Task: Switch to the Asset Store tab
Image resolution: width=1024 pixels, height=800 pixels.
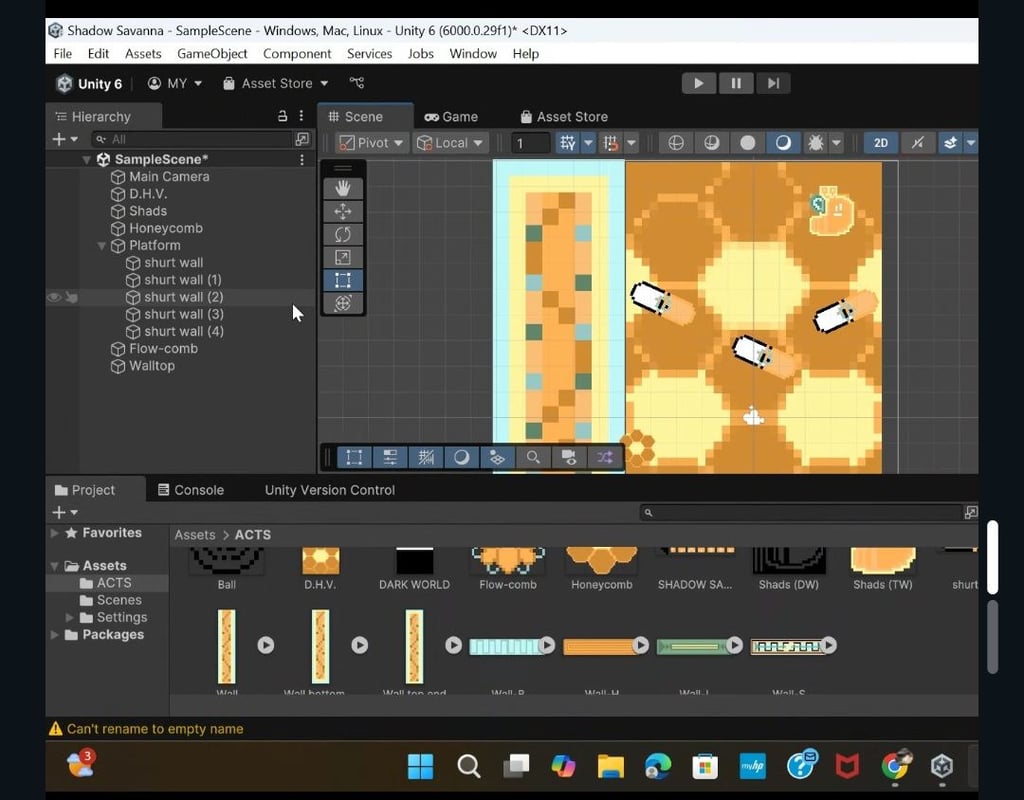Action: [x=564, y=117]
